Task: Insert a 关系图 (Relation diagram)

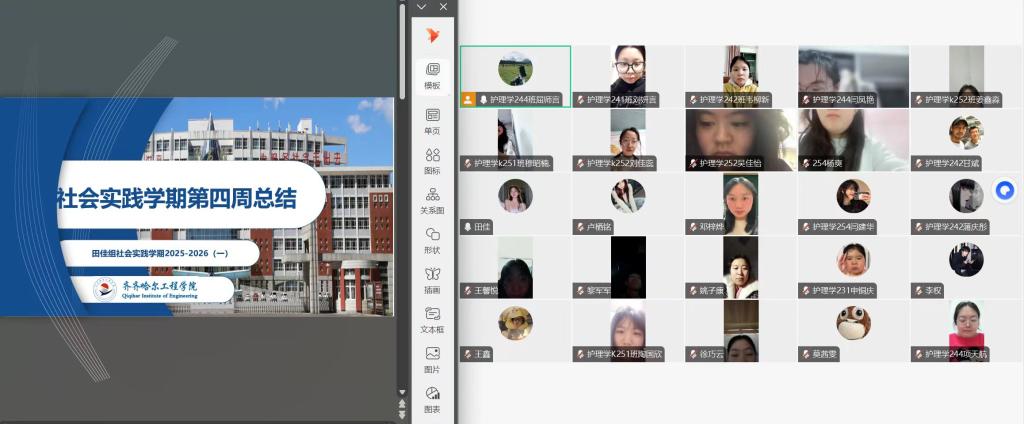Action: click(x=432, y=200)
